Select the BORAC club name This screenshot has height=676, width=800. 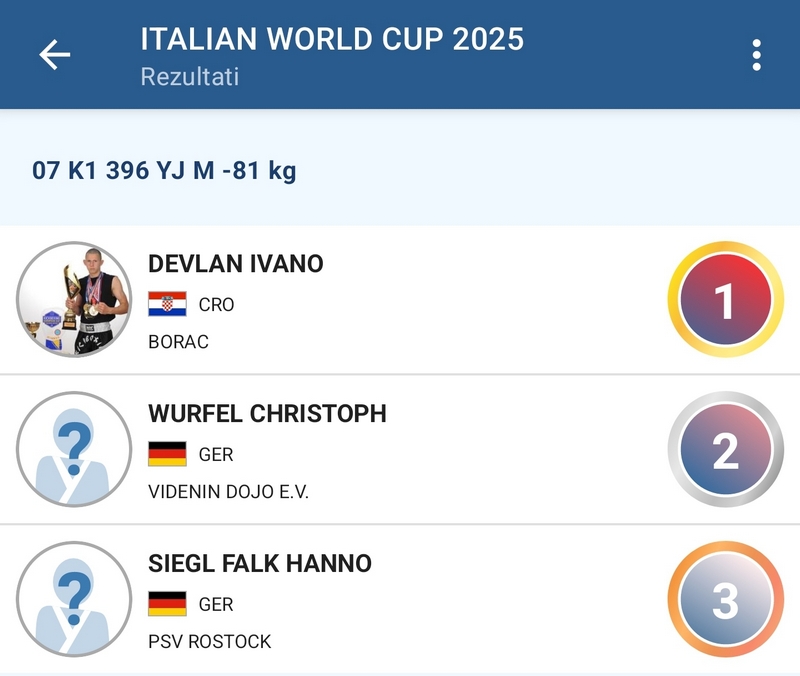178,342
